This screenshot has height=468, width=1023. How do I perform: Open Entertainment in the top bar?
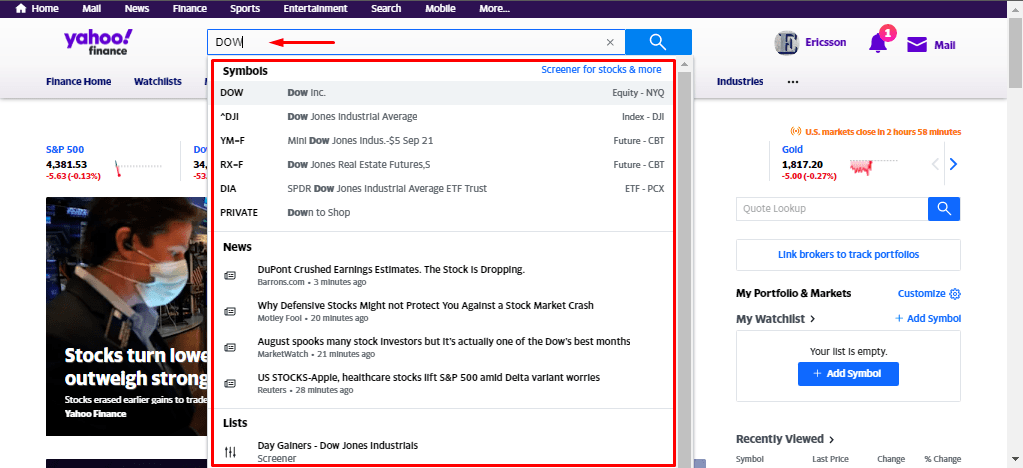coord(315,8)
